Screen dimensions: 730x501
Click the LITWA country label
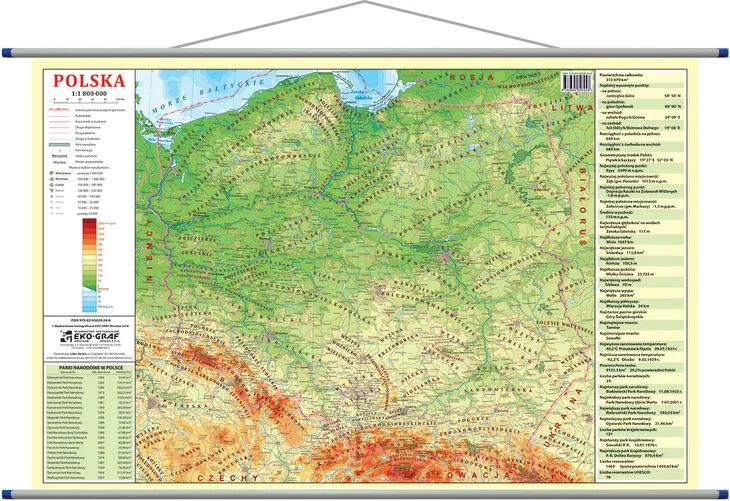pos(572,108)
